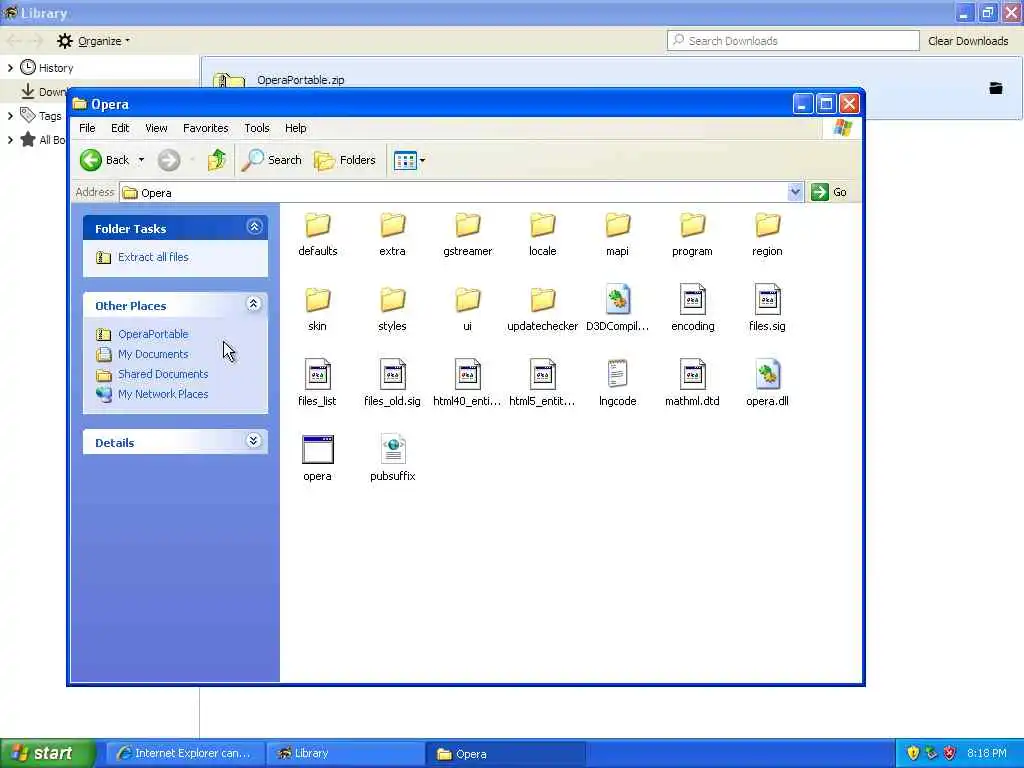1024x768 pixels.
Task: Open the mapi folder icon
Action: (617, 226)
